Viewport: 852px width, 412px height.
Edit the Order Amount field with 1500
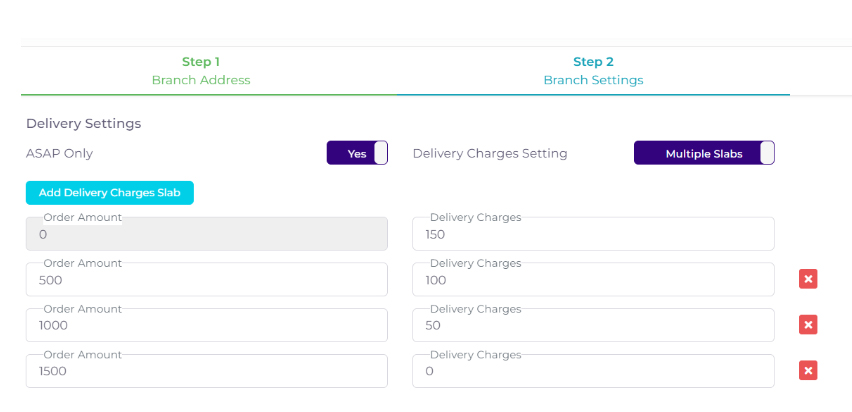point(207,371)
